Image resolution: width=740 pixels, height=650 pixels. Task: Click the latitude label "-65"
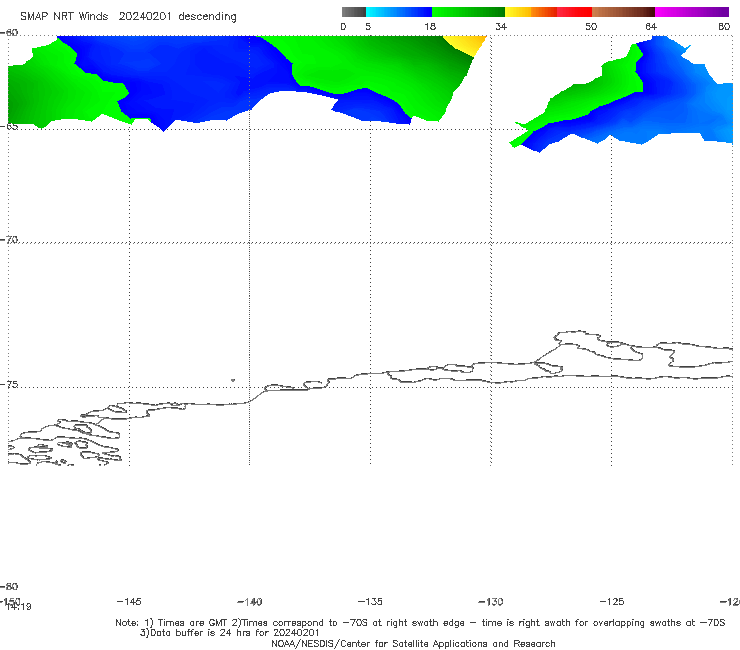(x=9, y=126)
